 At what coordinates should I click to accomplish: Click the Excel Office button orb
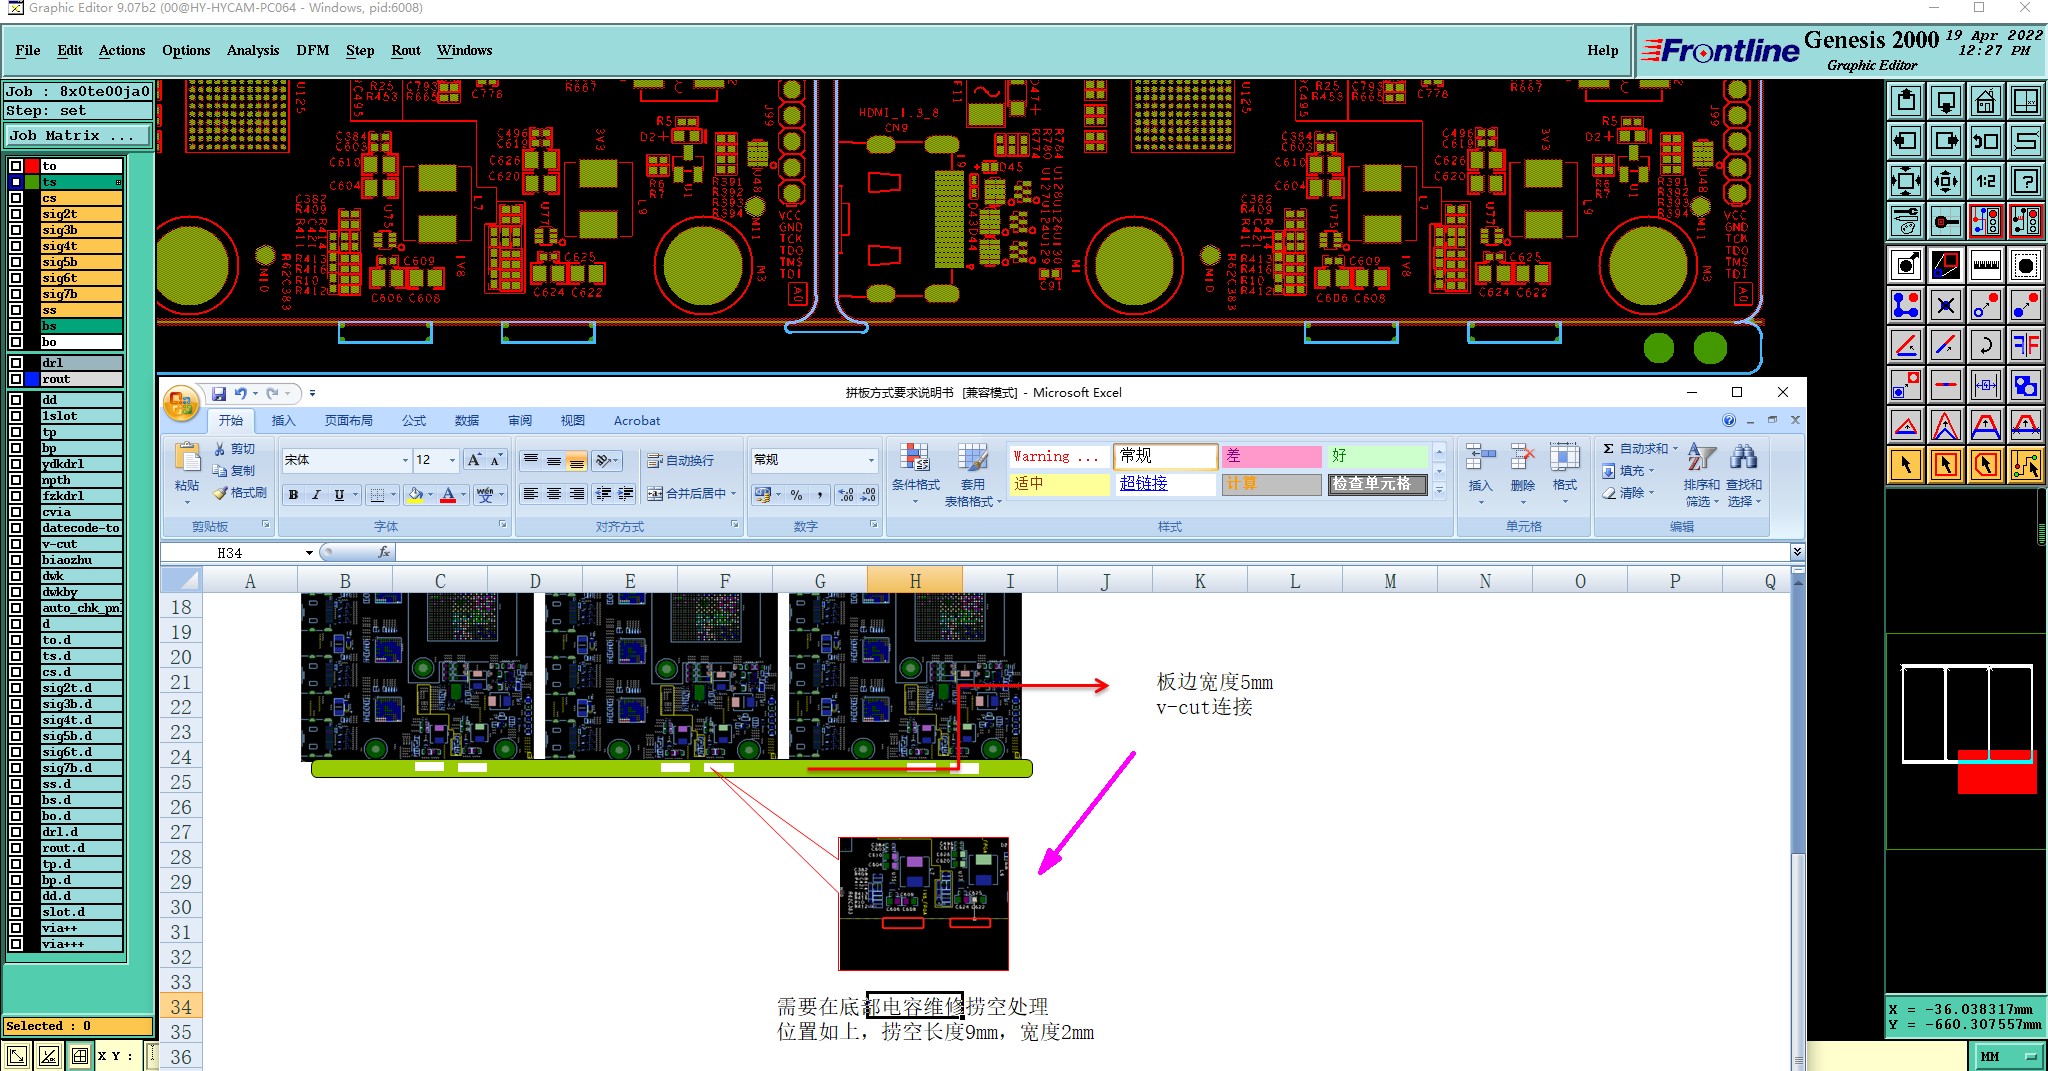181,403
